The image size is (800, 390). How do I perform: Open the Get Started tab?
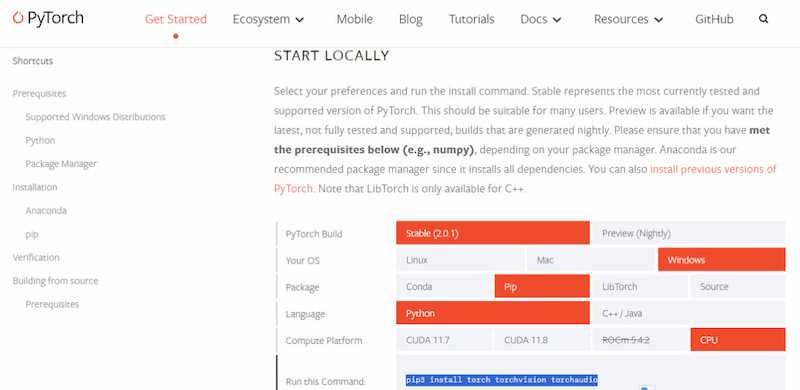(x=176, y=19)
